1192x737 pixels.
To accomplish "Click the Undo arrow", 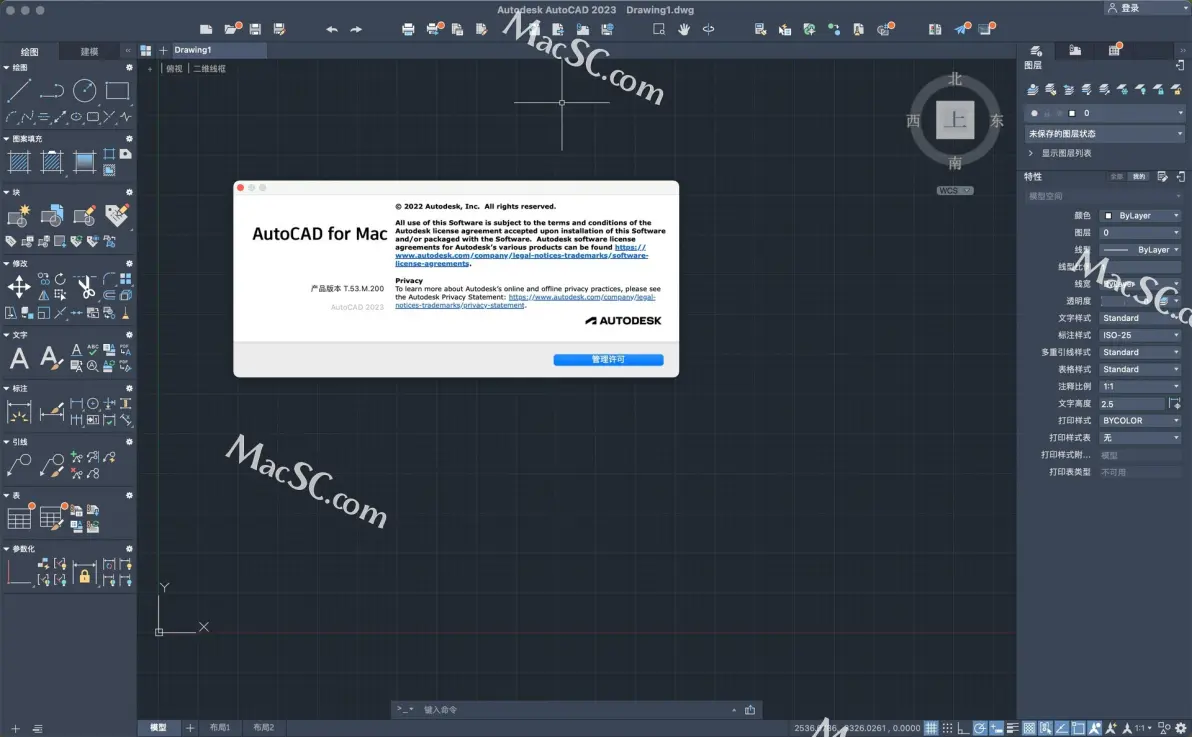I will (331, 29).
